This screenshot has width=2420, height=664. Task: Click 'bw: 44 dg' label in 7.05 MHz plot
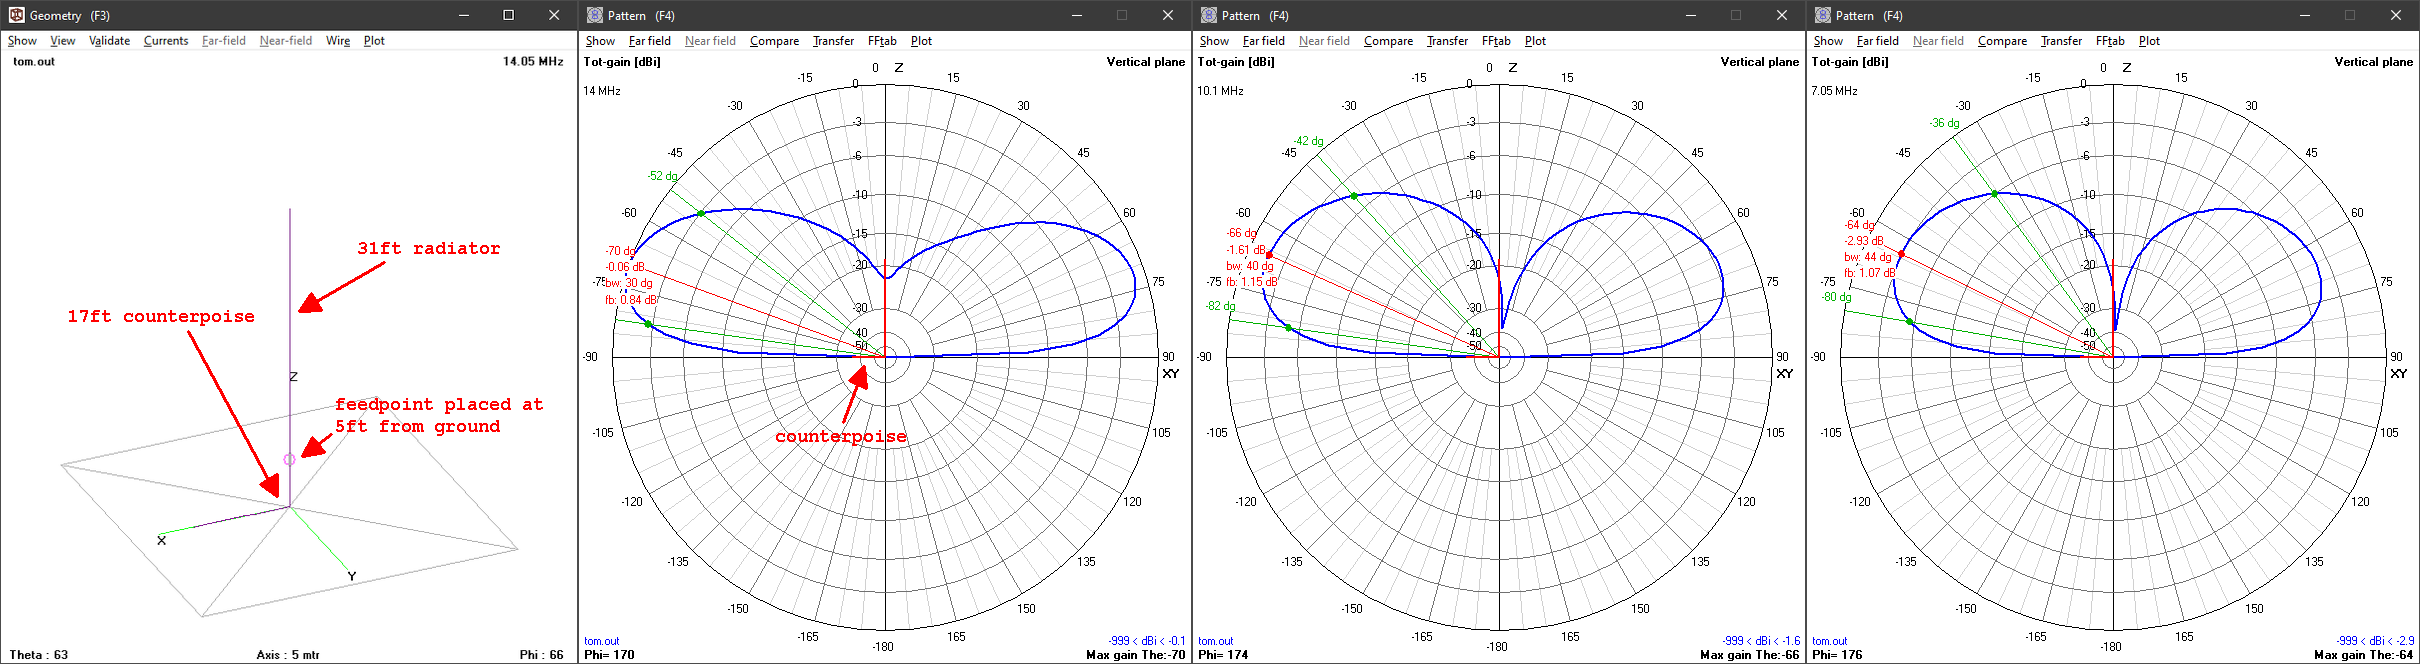[x=1868, y=258]
